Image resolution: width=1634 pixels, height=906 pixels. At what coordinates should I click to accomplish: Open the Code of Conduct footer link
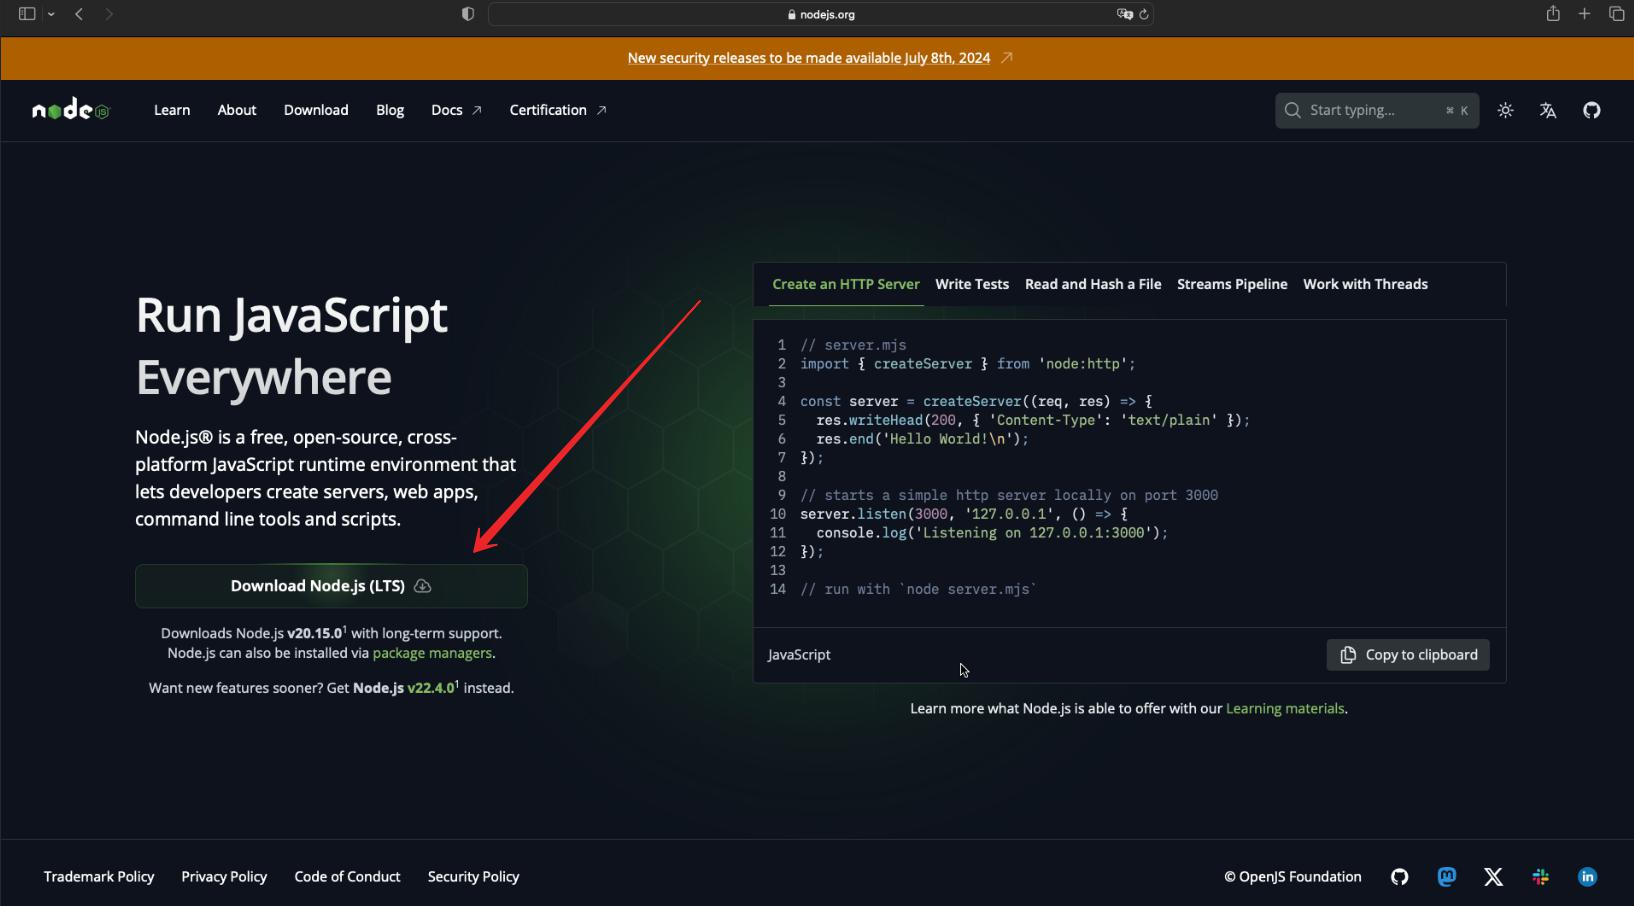click(347, 877)
